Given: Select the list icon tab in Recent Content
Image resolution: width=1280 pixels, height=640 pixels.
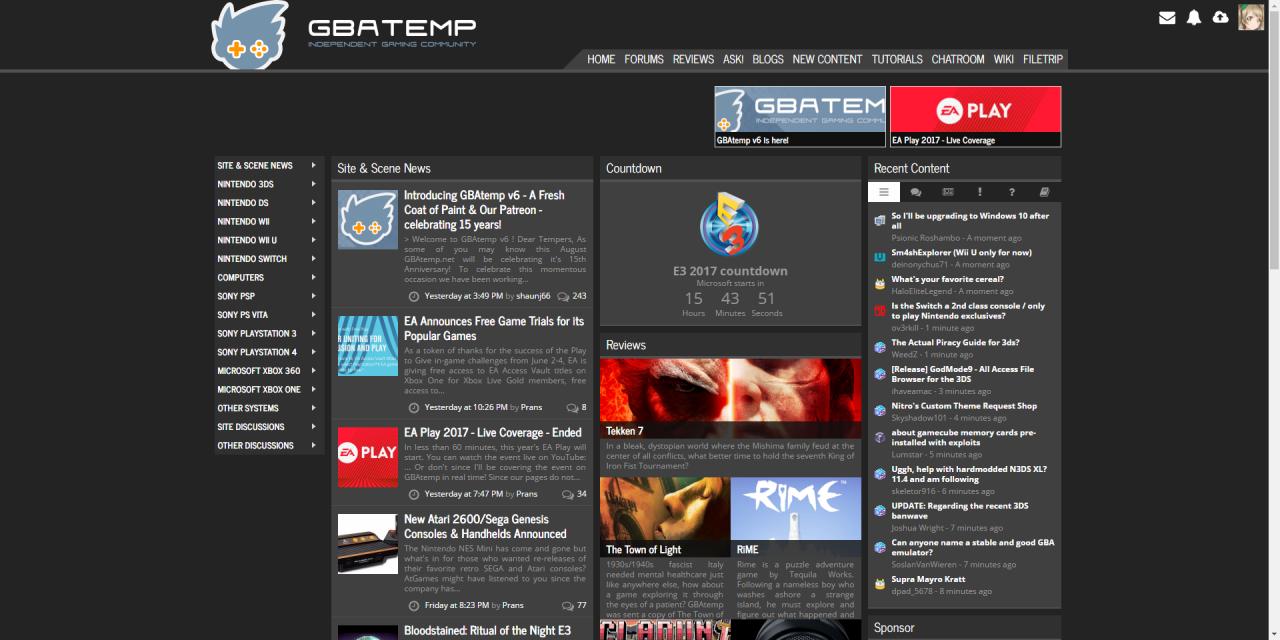Looking at the screenshot, I should [883, 191].
